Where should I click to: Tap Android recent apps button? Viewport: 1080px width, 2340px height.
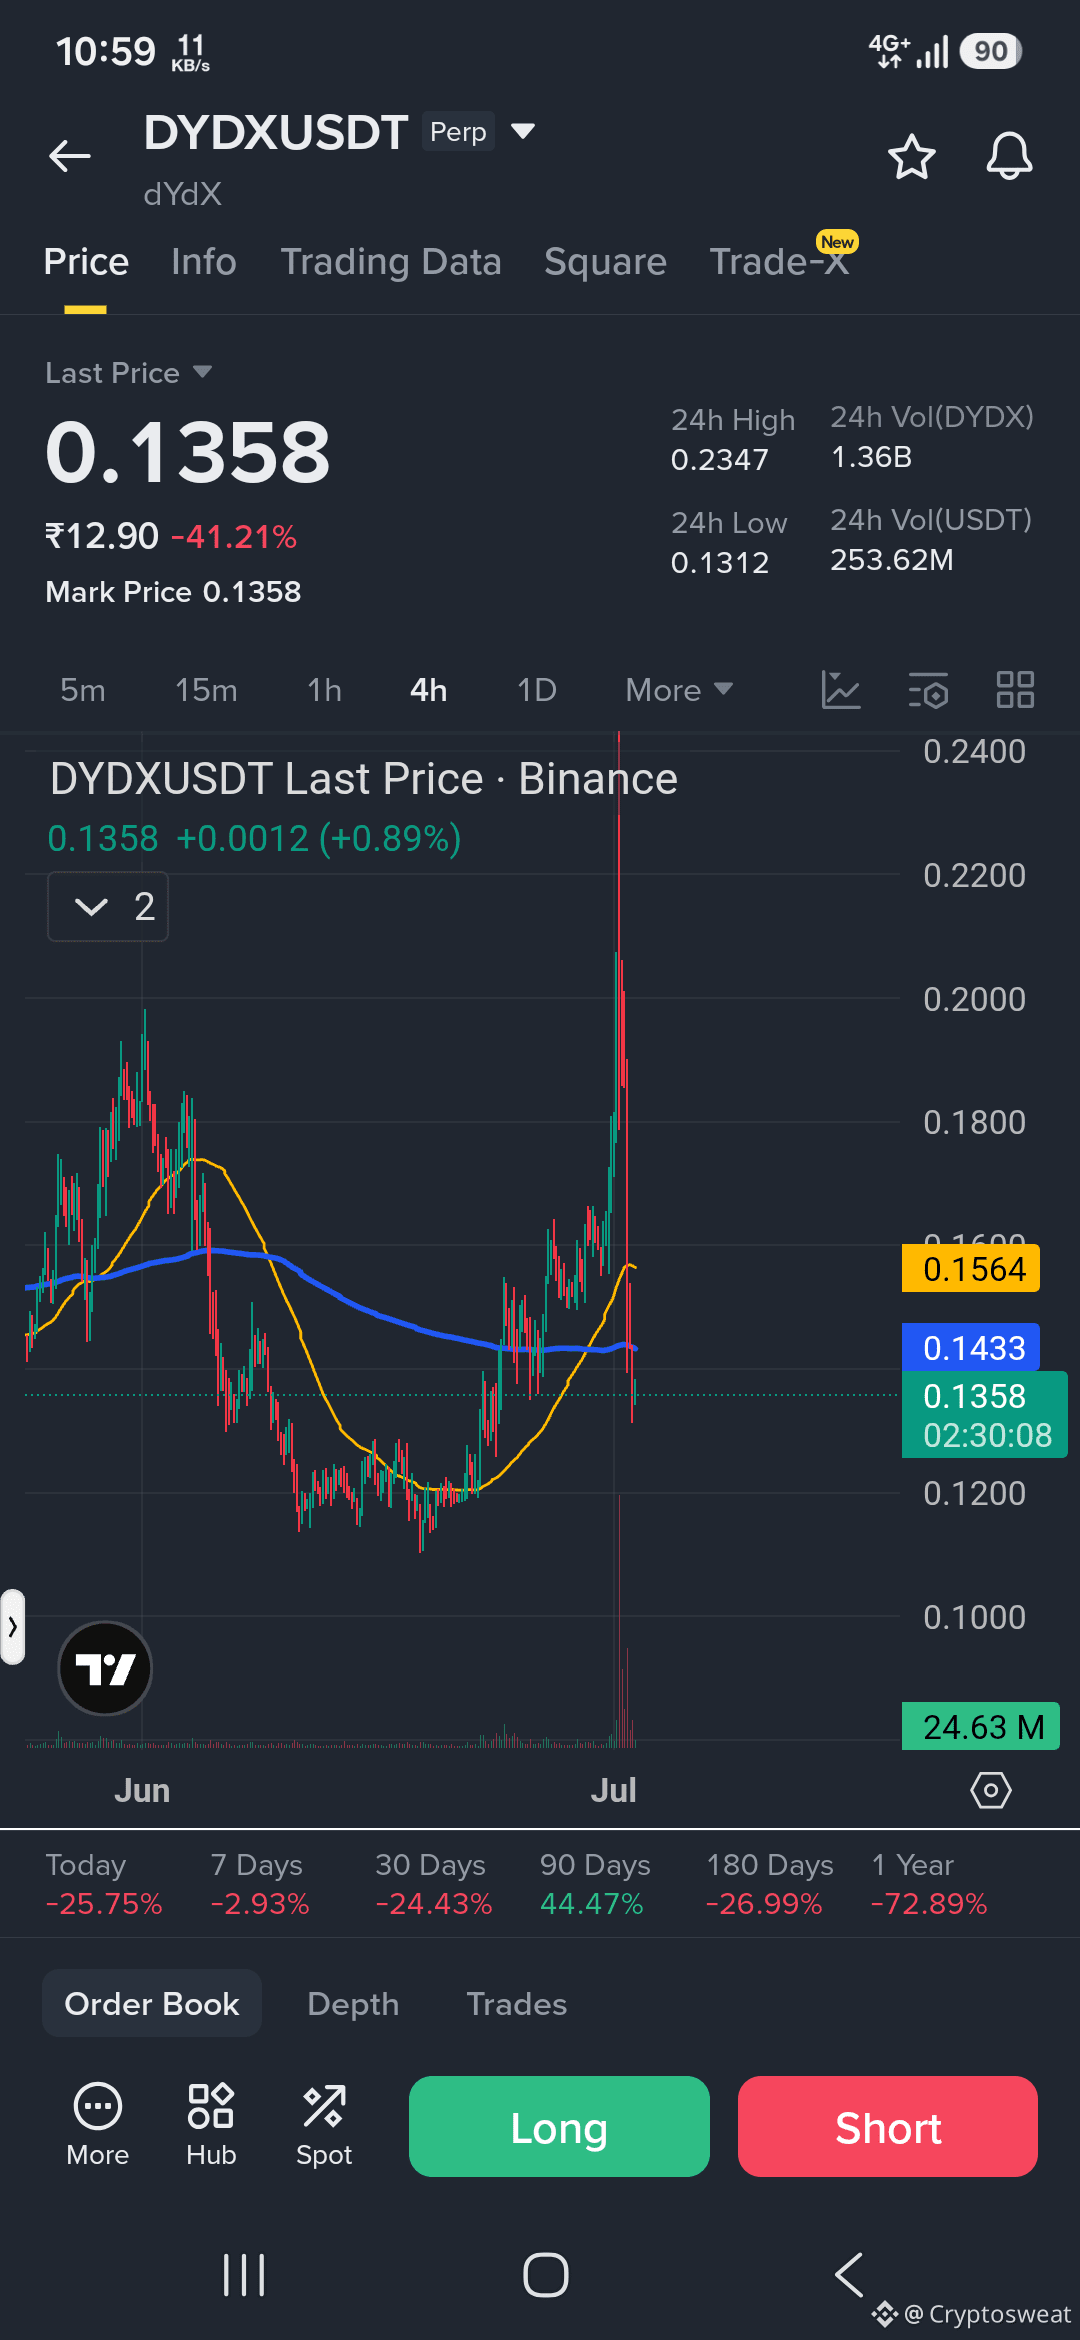244,2275
